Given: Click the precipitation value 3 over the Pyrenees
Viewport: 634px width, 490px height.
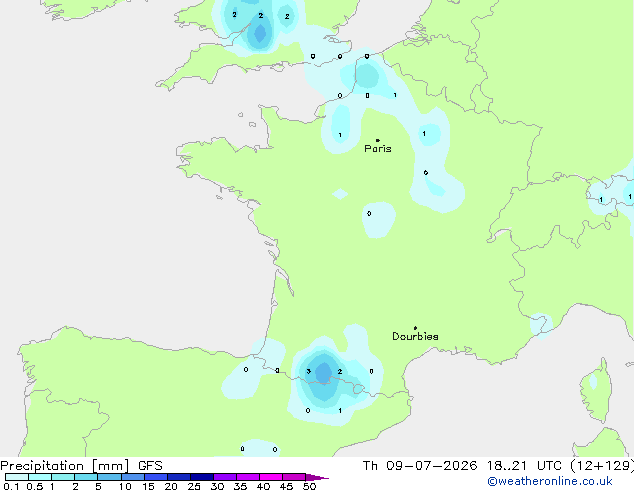Looking at the screenshot, I should tap(309, 372).
